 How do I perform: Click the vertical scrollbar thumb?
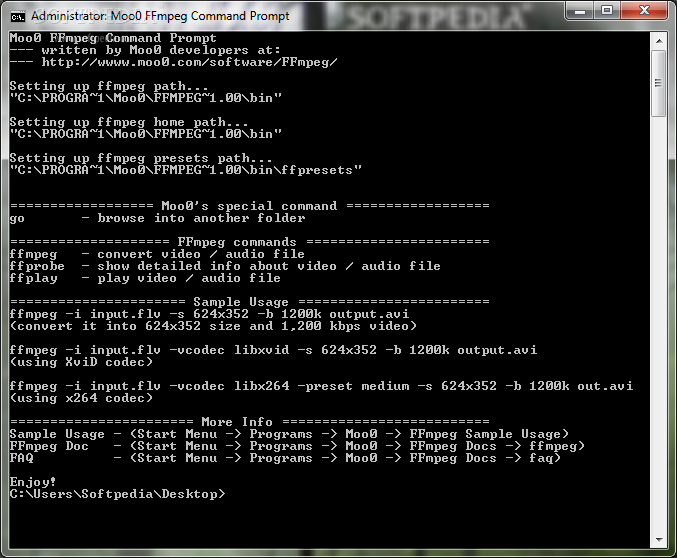[x=659, y=83]
